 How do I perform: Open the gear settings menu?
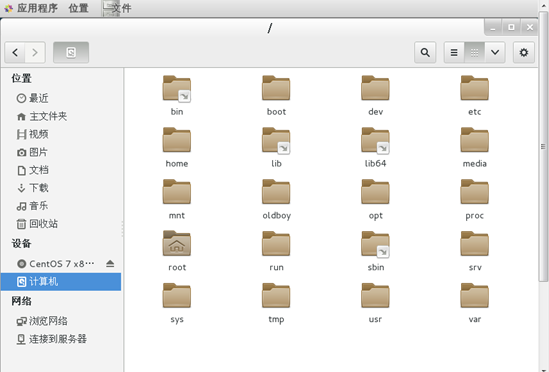[x=524, y=53]
